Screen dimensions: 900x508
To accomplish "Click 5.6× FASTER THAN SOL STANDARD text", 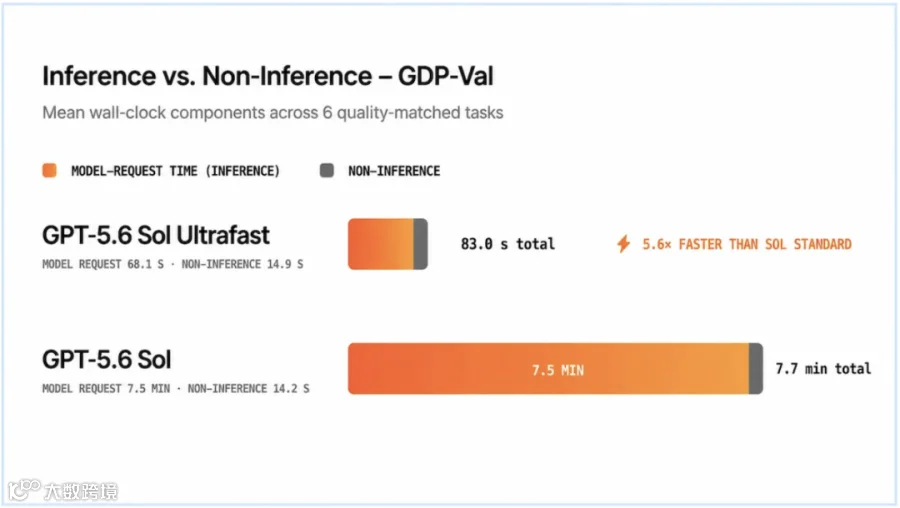I will click(x=747, y=245).
